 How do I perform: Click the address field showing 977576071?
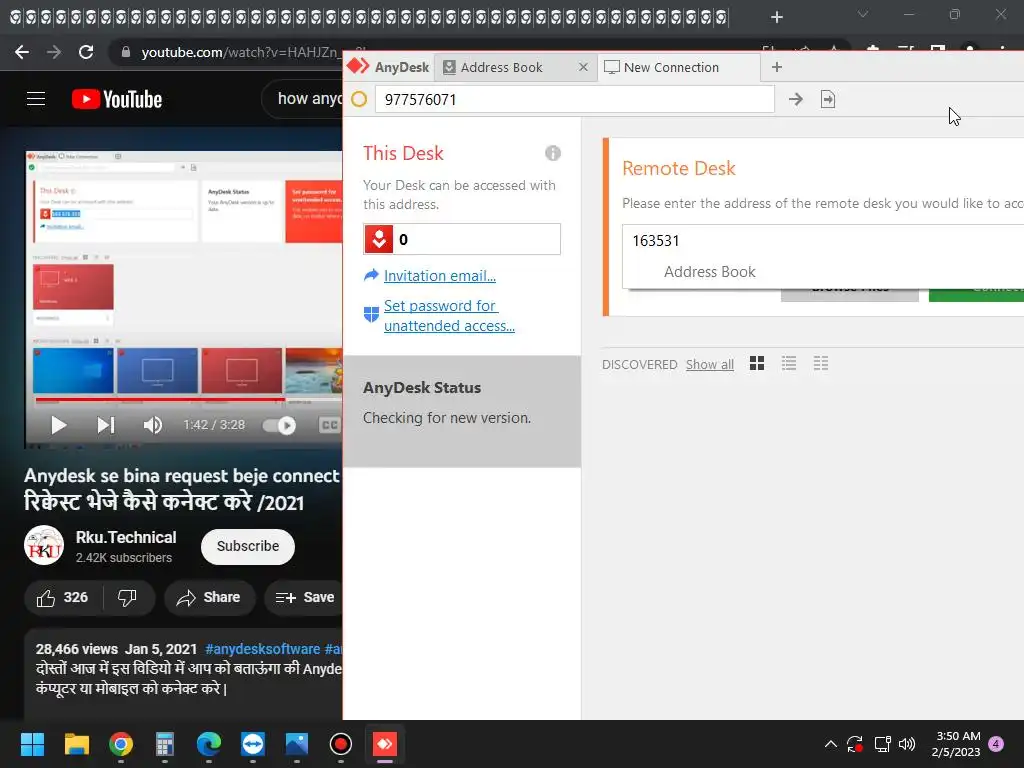(x=575, y=99)
